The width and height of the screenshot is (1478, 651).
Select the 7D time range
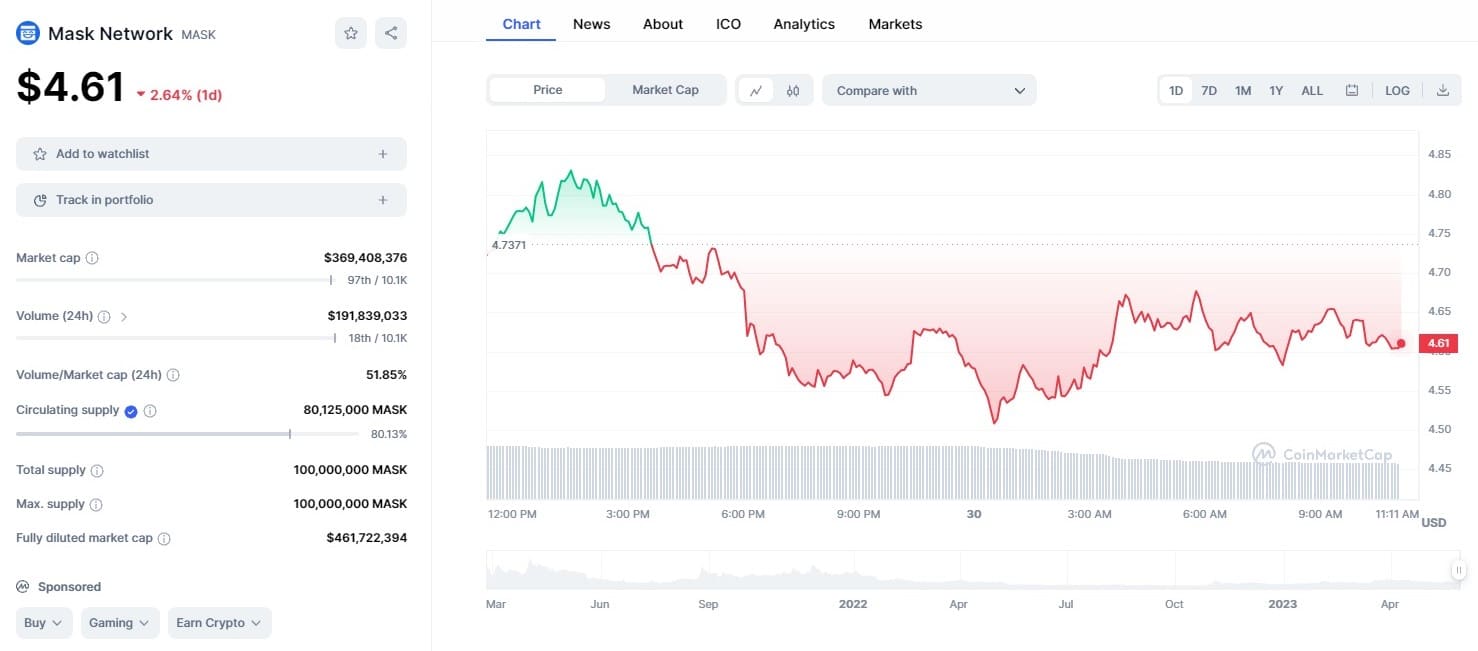tap(1209, 90)
